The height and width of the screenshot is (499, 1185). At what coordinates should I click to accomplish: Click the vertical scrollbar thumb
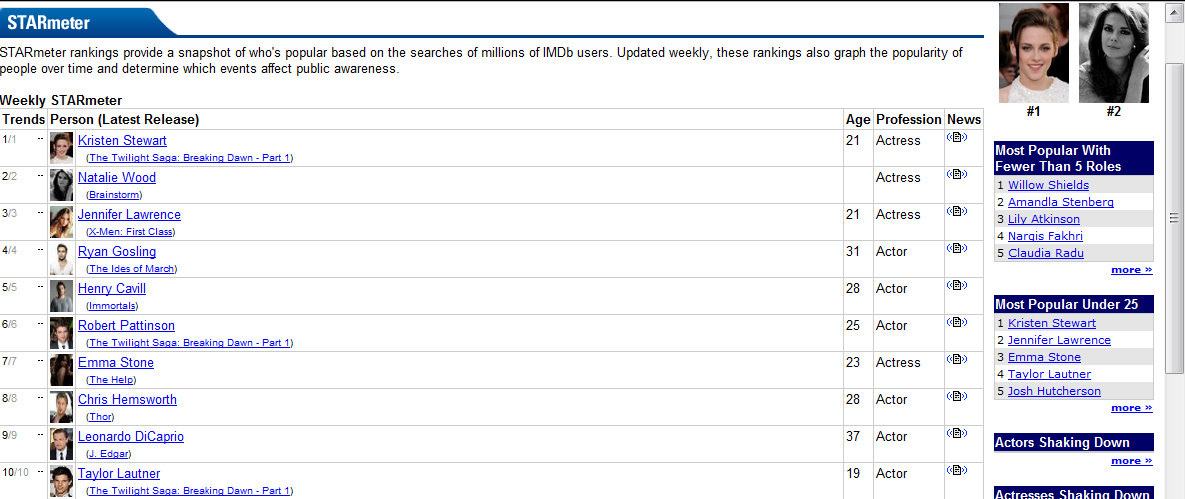tap(1174, 218)
